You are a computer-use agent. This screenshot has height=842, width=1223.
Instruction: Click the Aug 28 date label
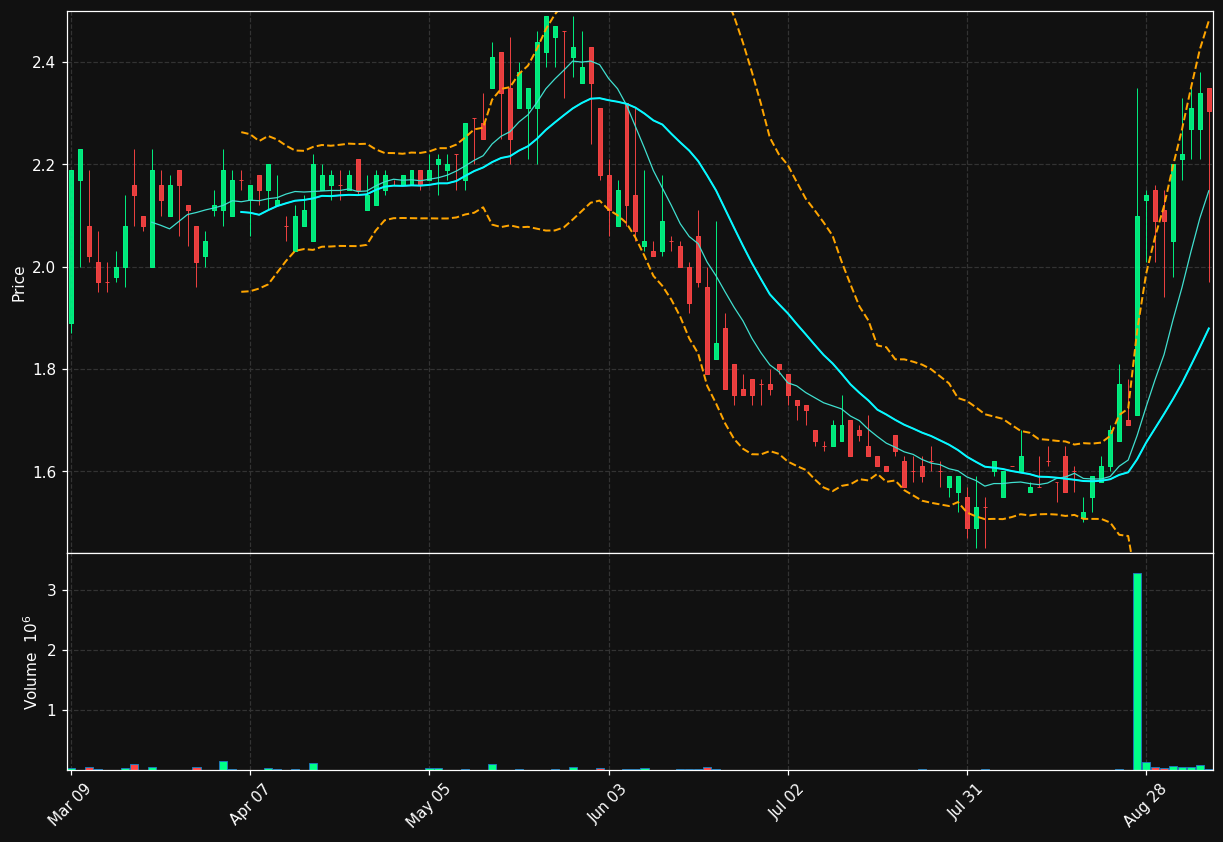point(1145,805)
